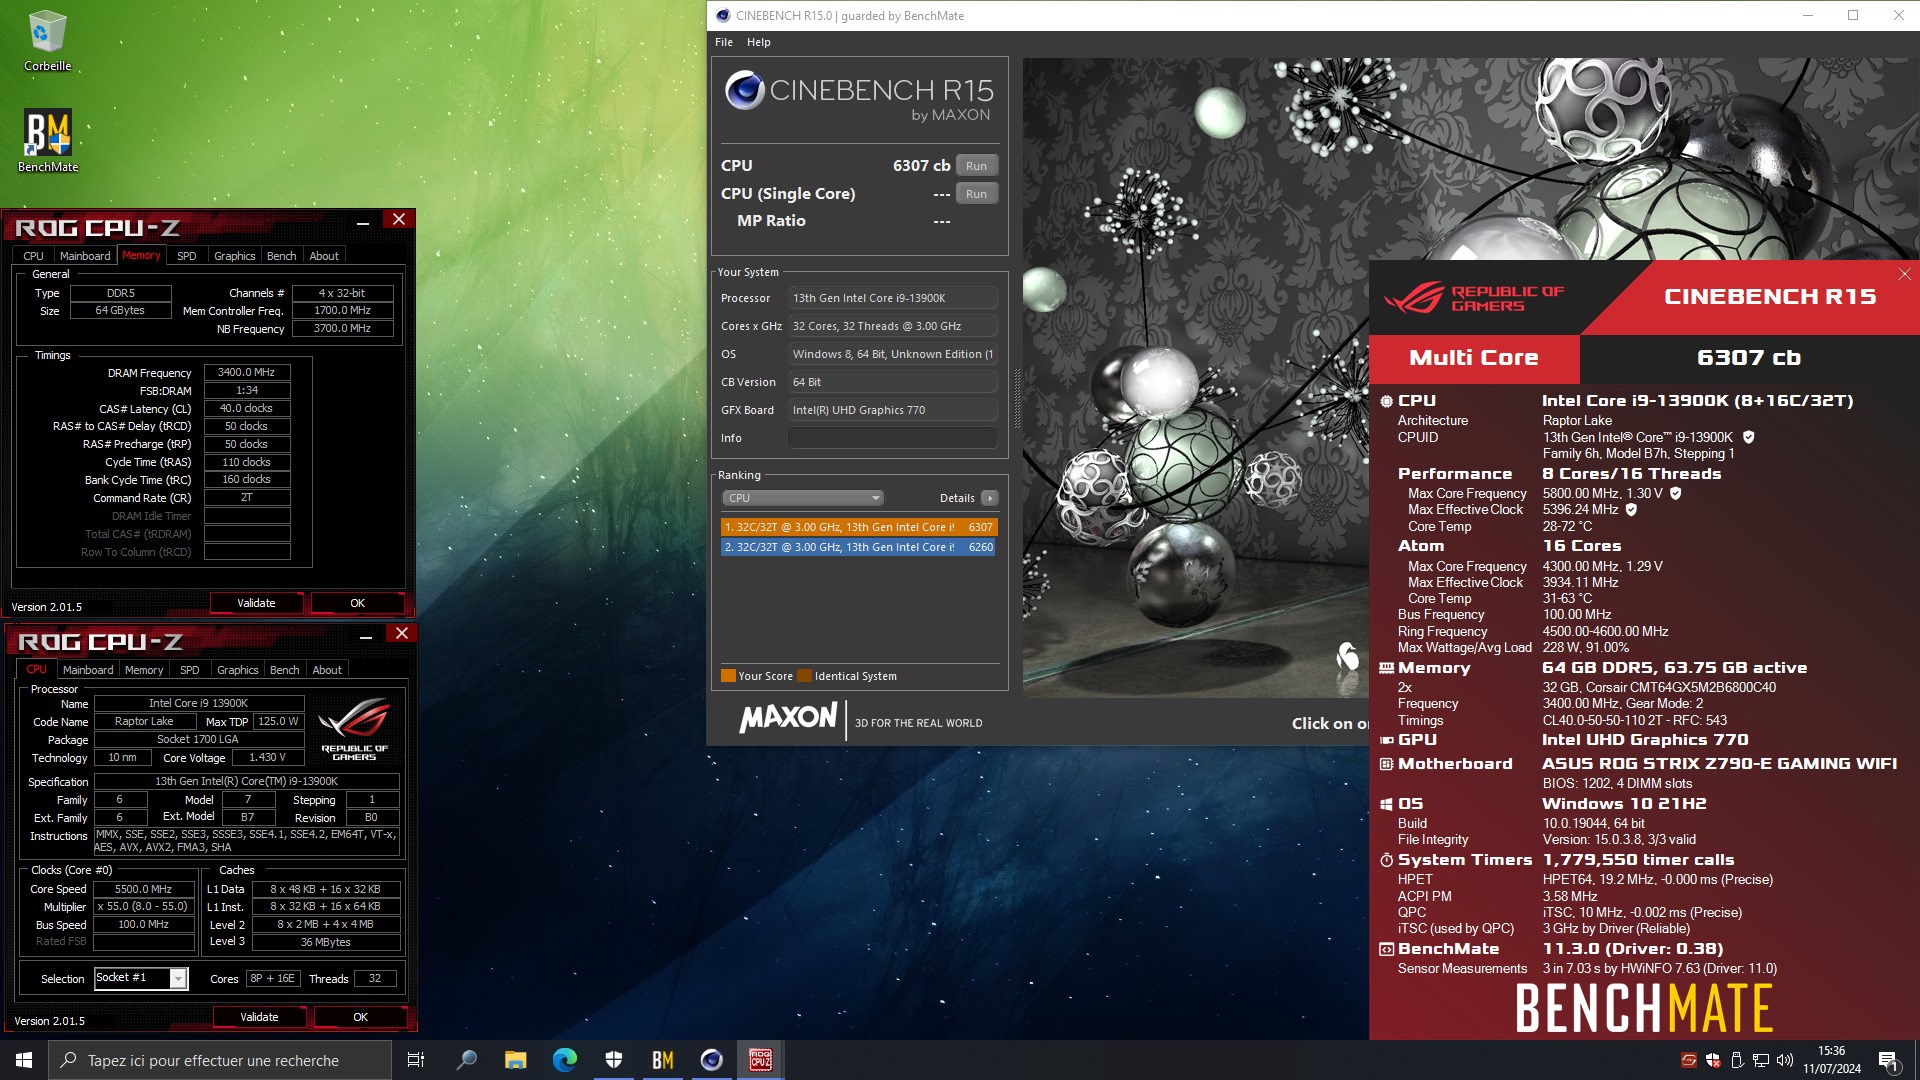Click the volume tray icon
Image resolution: width=1920 pixels, height=1080 pixels.
[x=1785, y=1060]
